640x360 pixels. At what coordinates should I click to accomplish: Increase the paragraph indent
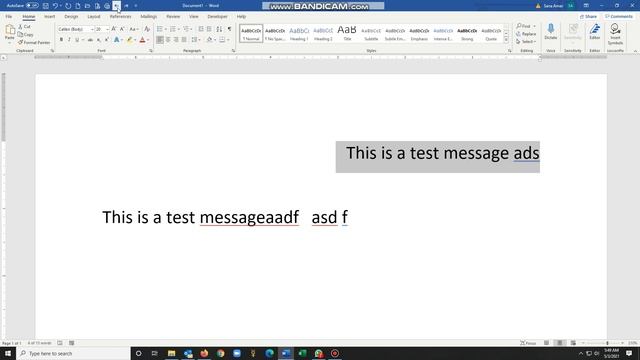click(x=209, y=29)
